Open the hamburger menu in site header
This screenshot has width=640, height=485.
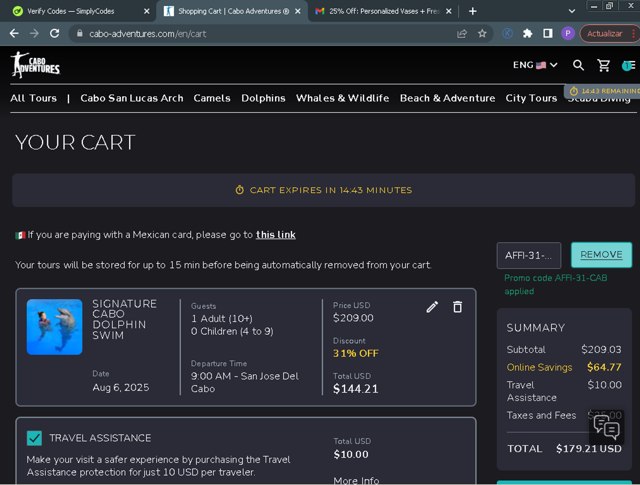[x=629, y=65]
